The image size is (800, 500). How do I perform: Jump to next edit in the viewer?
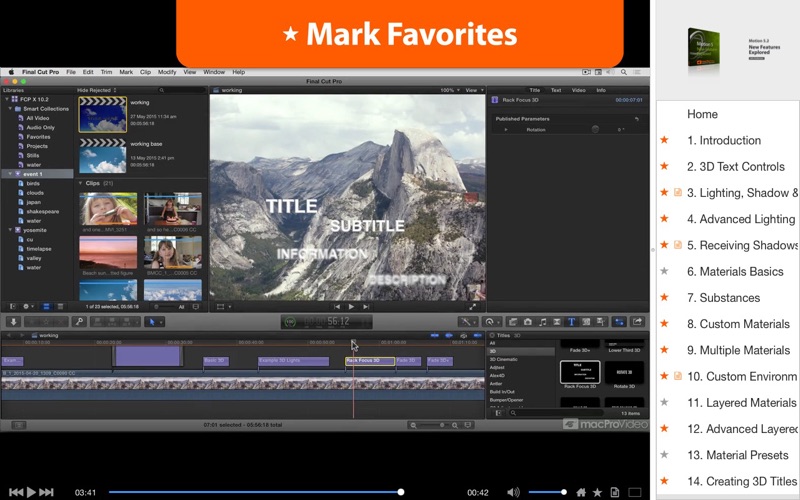pyautogui.click(x=366, y=307)
